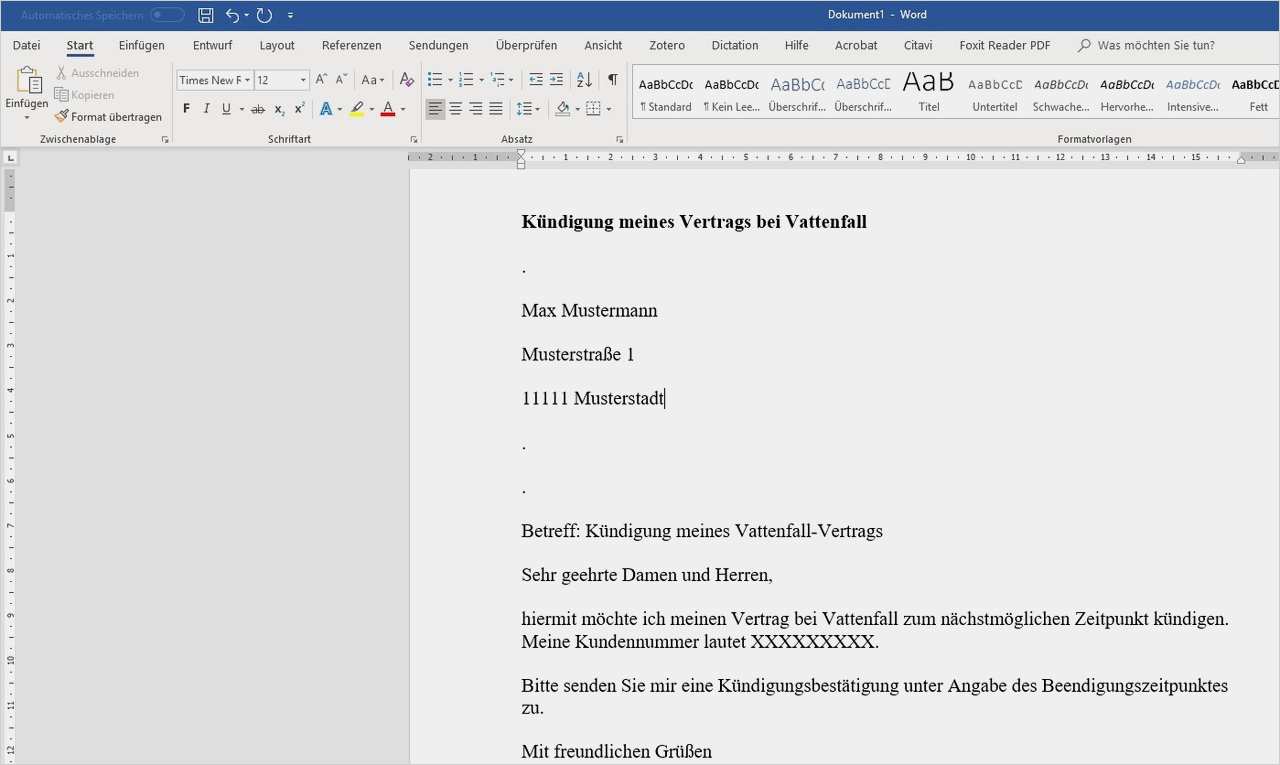Switch to the Überprüfen tab
This screenshot has height=765, width=1280.
(x=526, y=45)
